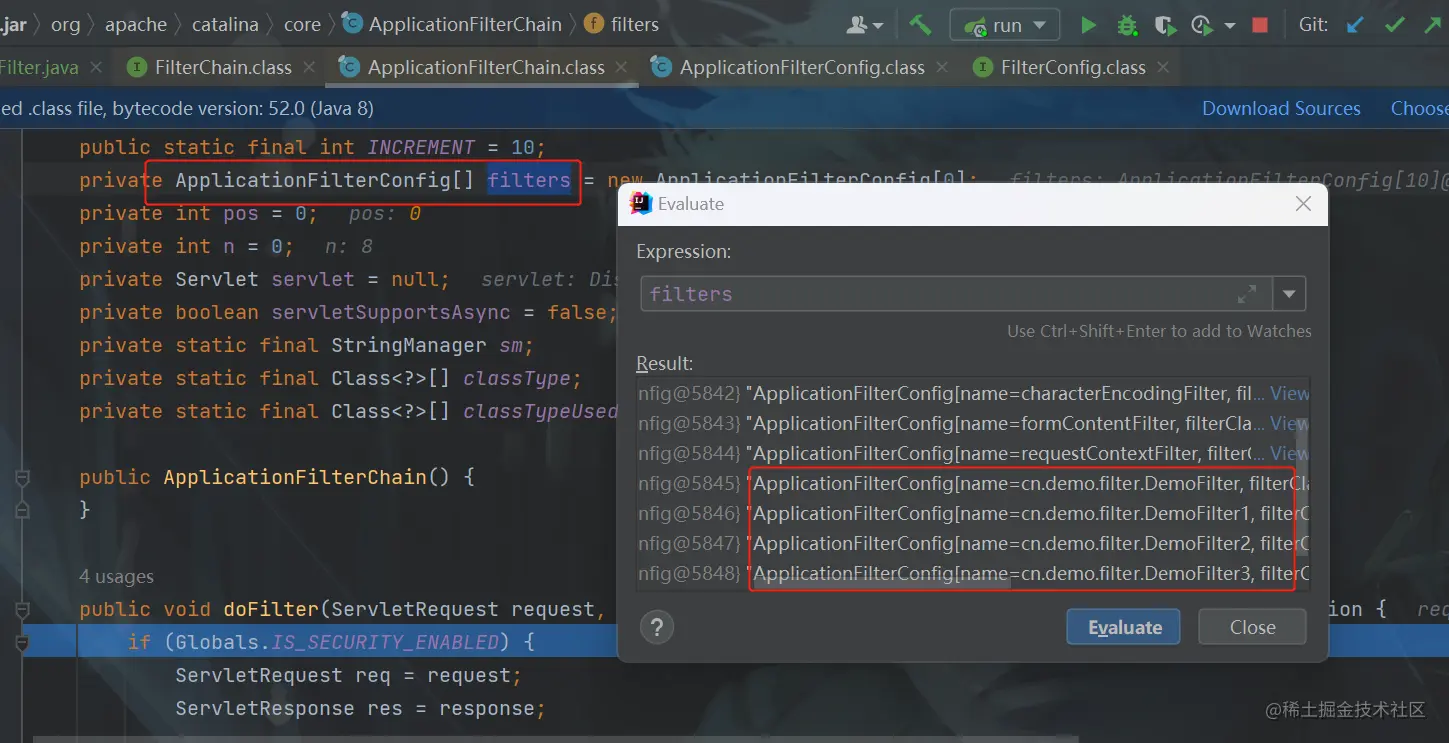Select the cn.demo.filter.DemoFilter, result row
The width and height of the screenshot is (1449, 743).
pos(972,483)
